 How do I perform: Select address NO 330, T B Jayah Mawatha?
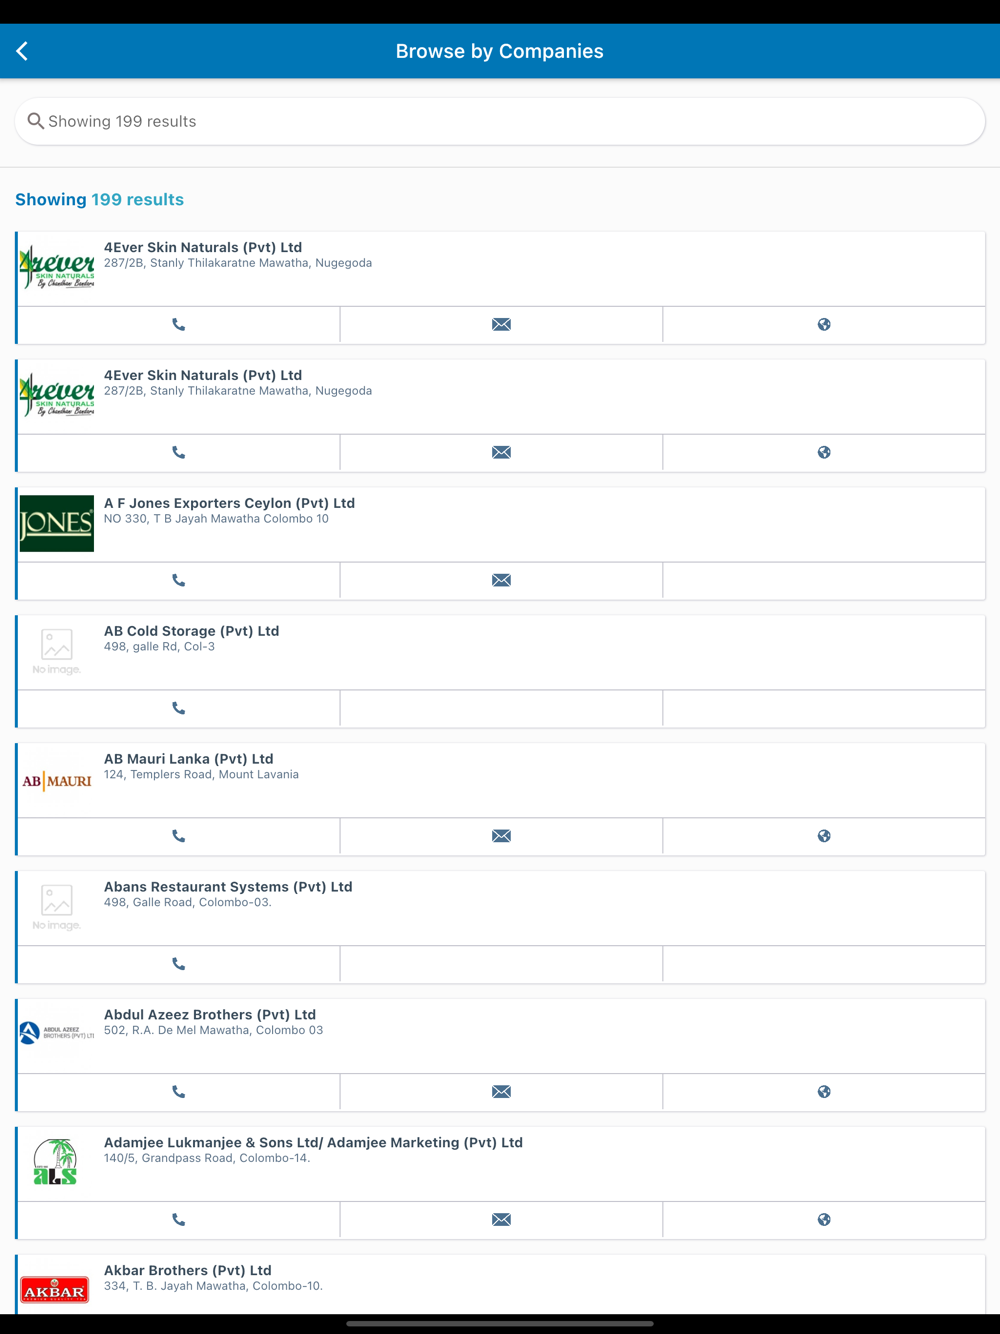tap(216, 519)
